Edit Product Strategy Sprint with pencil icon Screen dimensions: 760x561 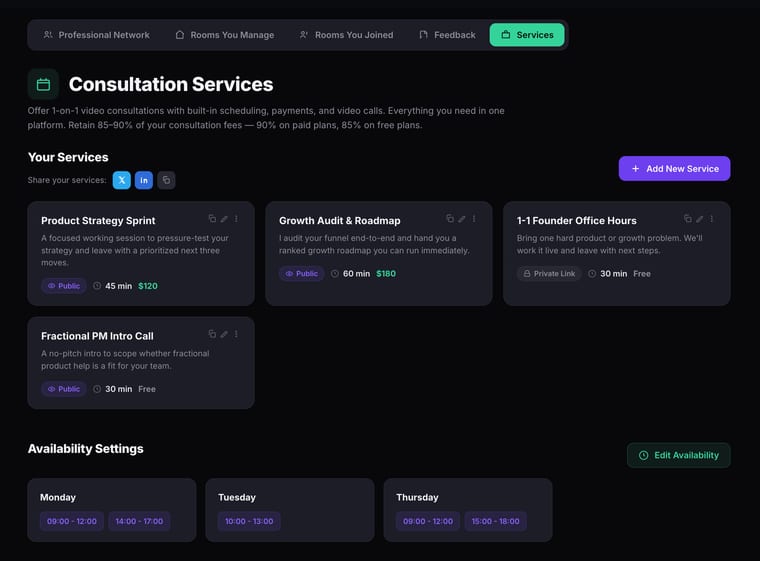pyautogui.click(x=224, y=219)
